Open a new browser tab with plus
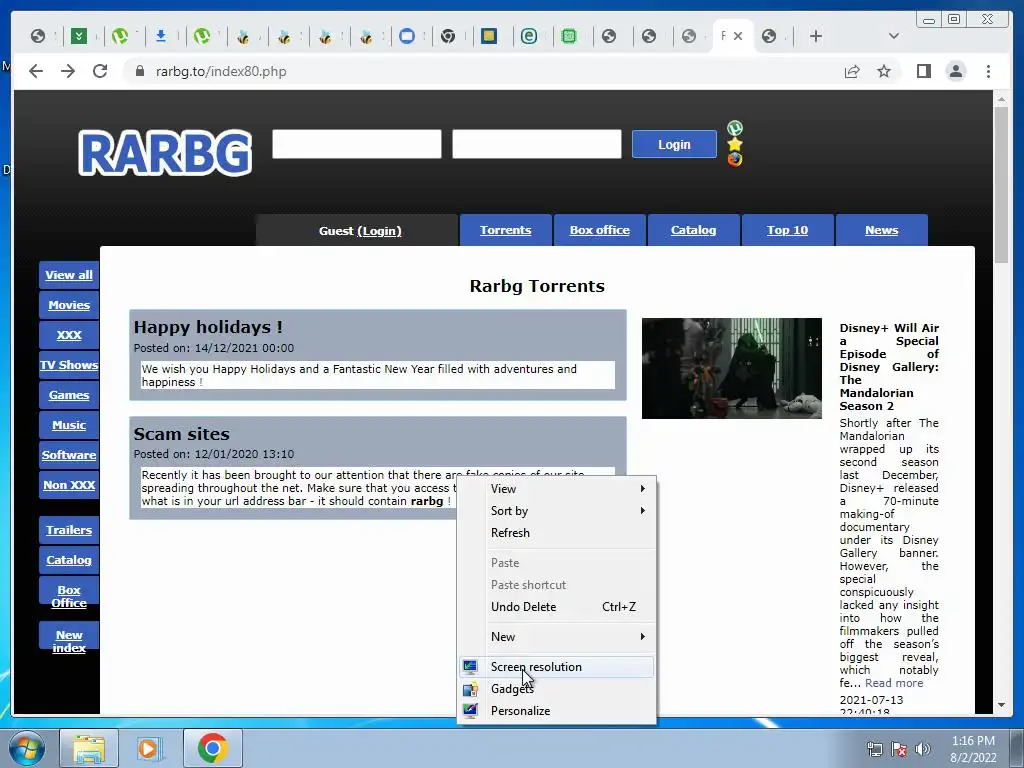 click(x=816, y=36)
